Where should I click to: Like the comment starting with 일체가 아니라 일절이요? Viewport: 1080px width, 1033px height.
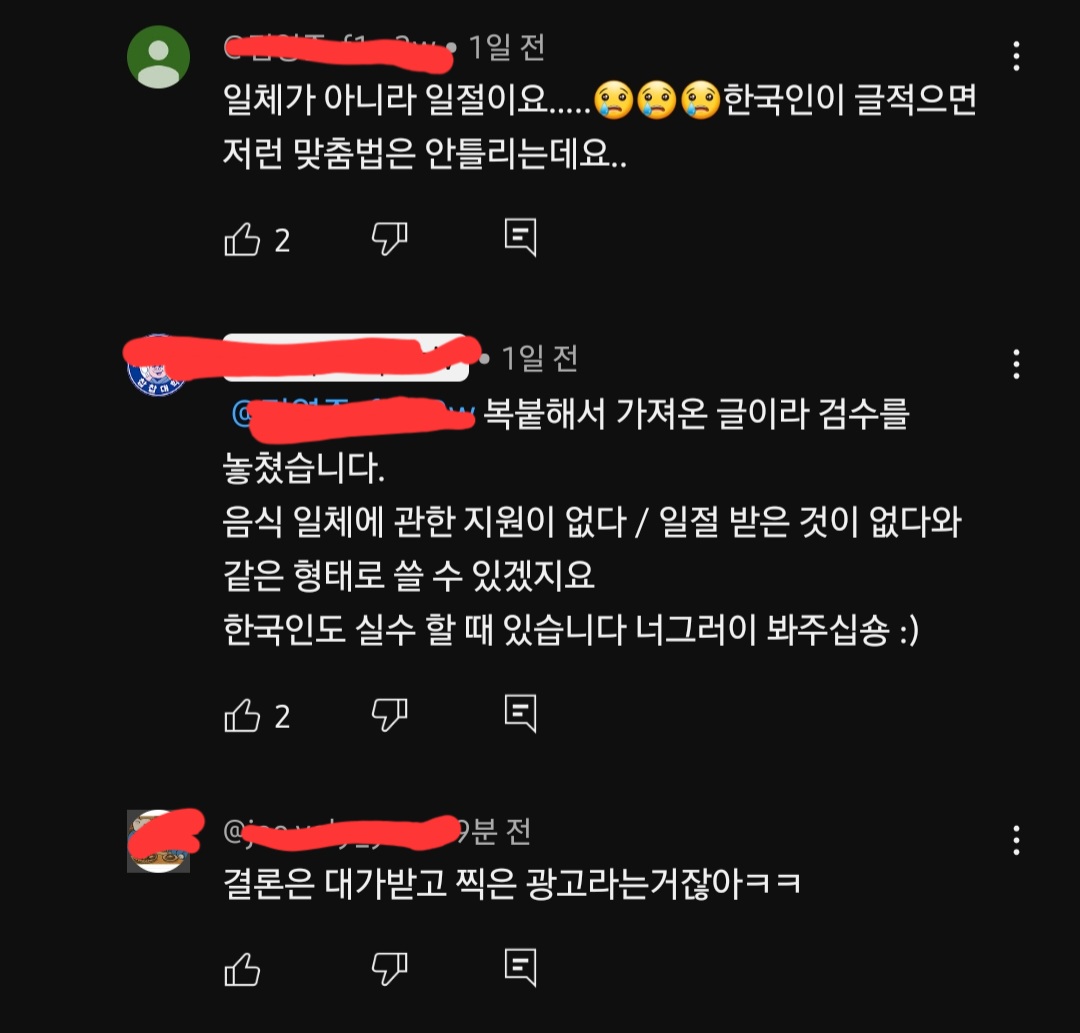pos(242,240)
